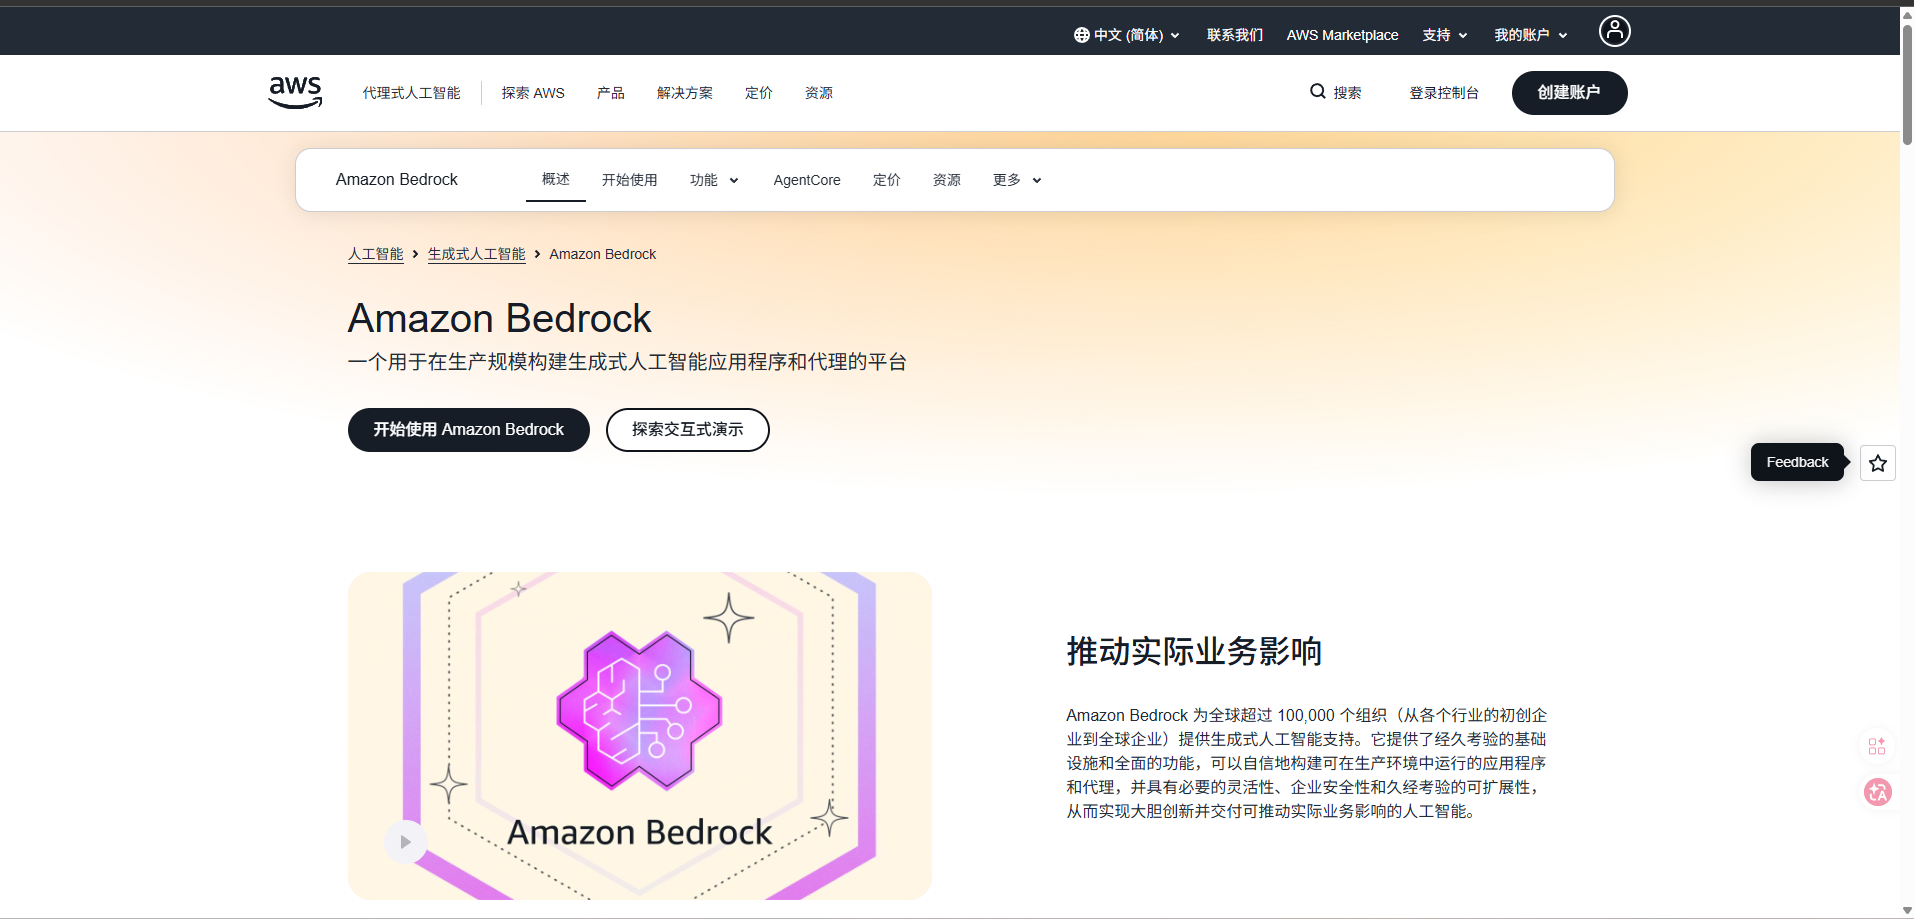Click 登录控制台 link

point(1443,93)
